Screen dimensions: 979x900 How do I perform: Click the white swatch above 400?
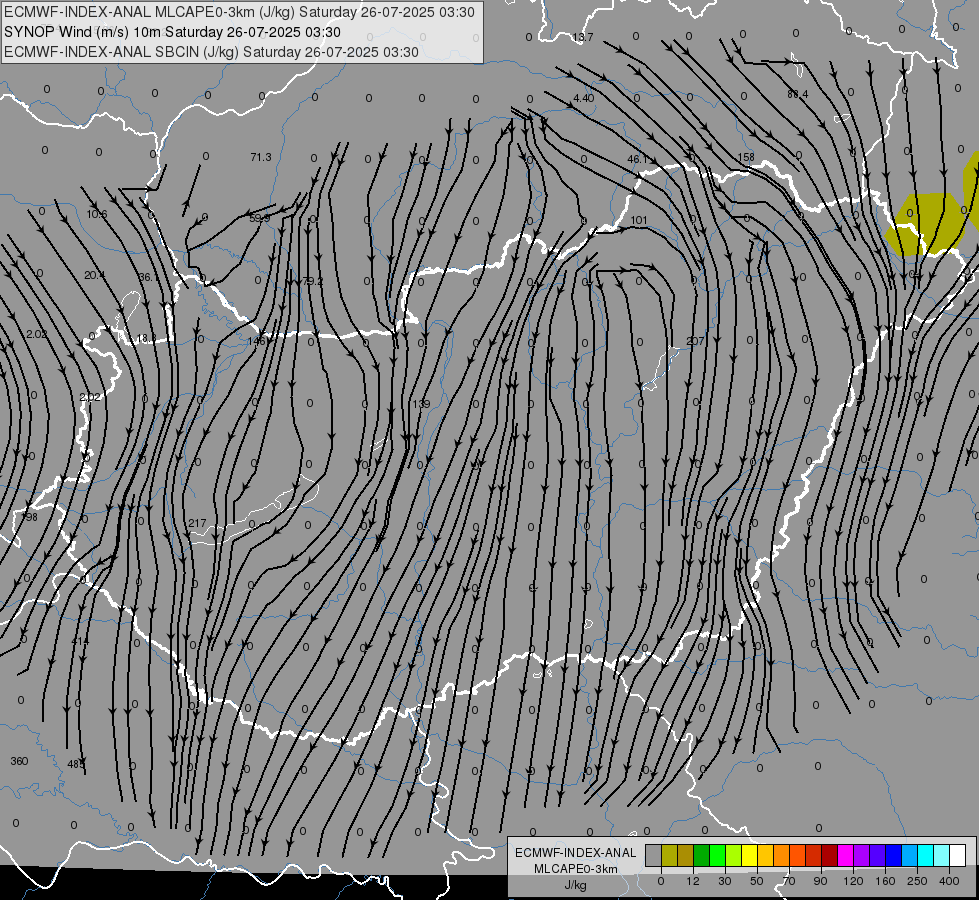[x=958, y=855]
